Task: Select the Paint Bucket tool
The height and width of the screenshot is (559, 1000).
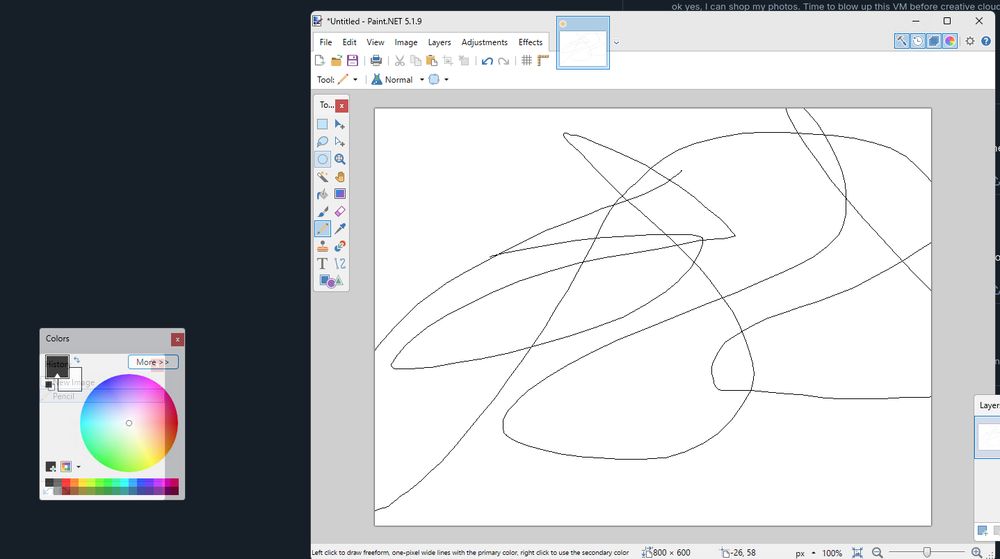Action: (x=322, y=194)
